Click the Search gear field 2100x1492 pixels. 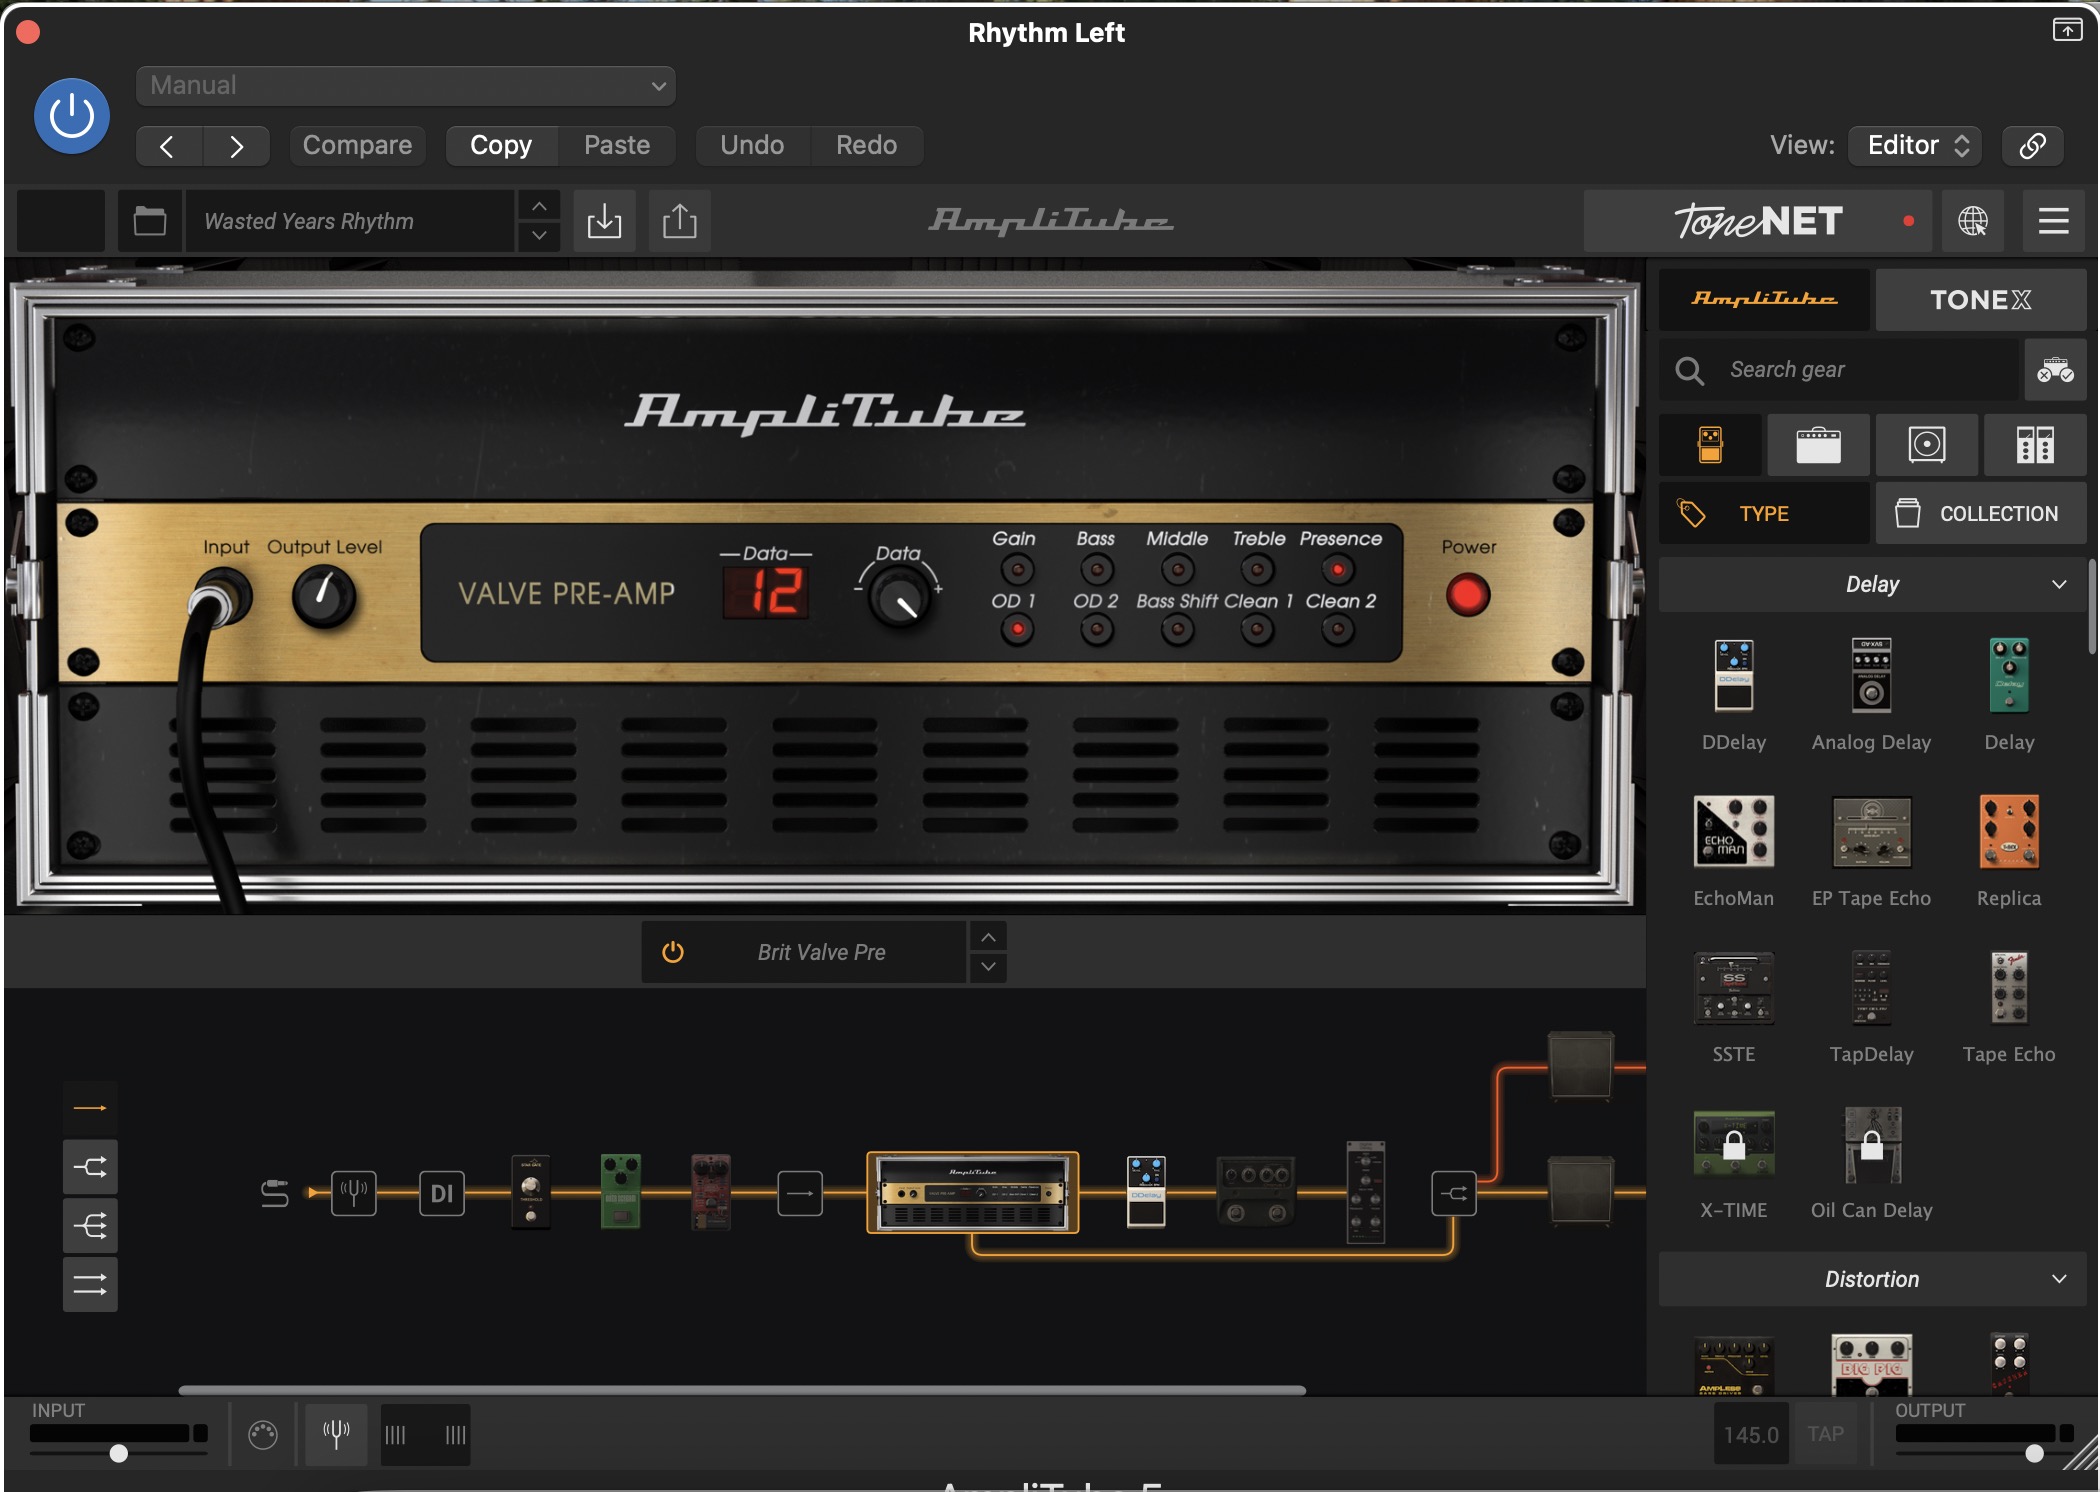click(1840, 370)
